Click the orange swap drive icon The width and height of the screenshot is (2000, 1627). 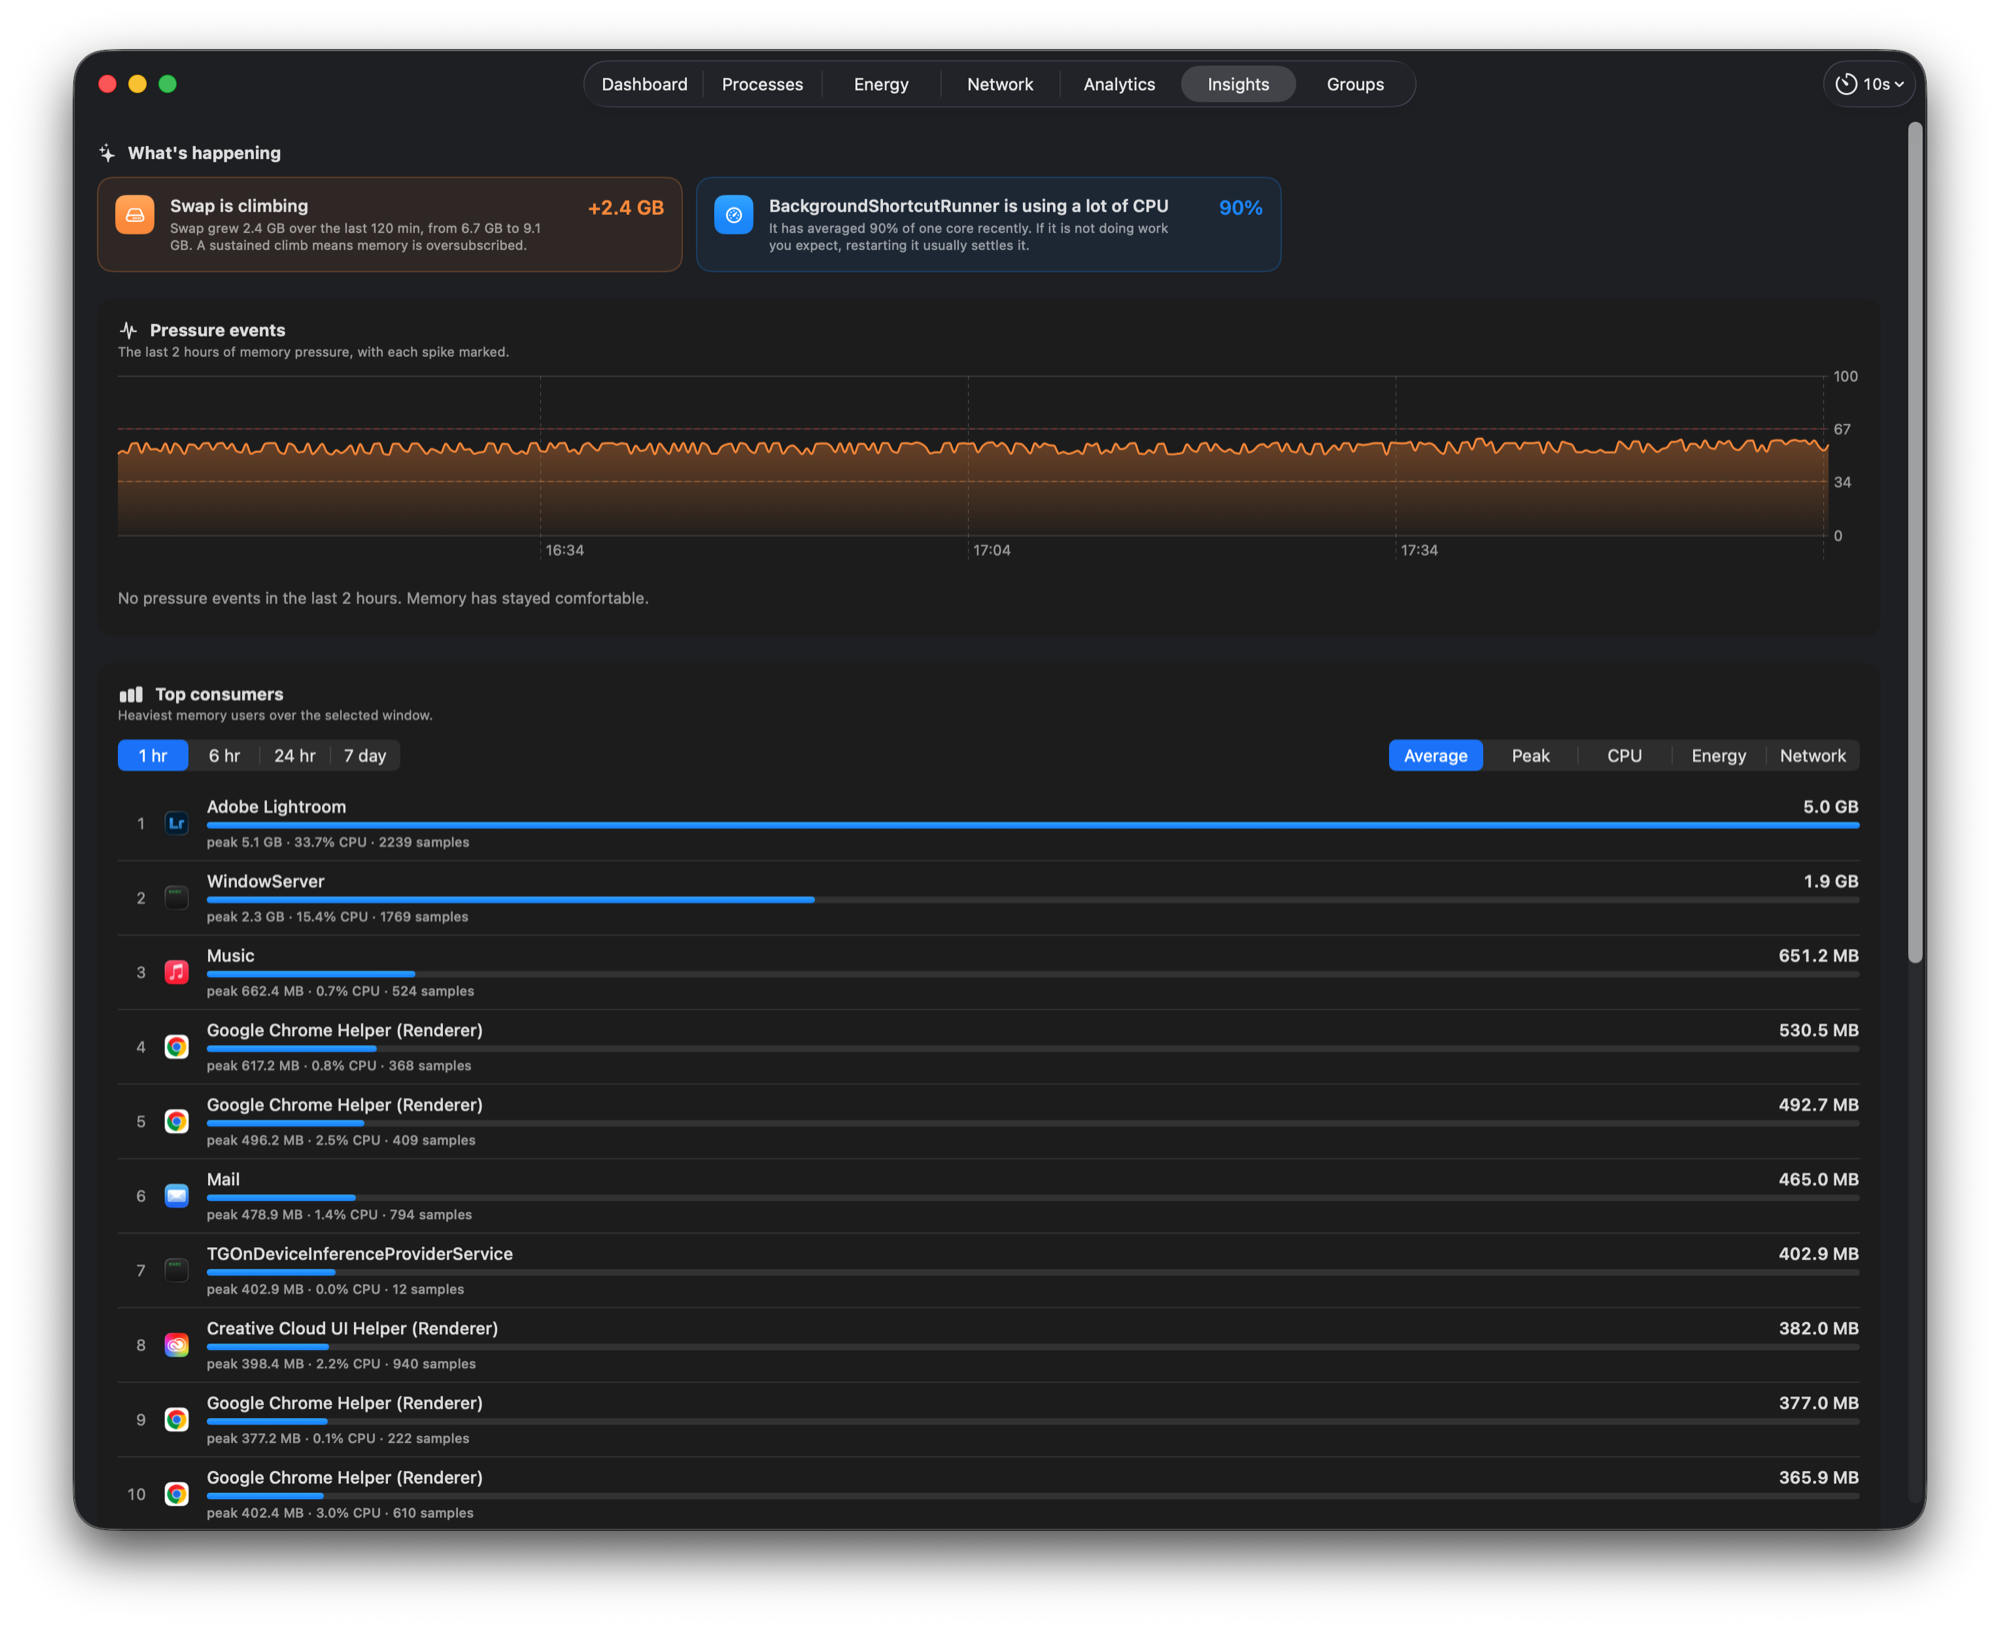click(x=135, y=215)
